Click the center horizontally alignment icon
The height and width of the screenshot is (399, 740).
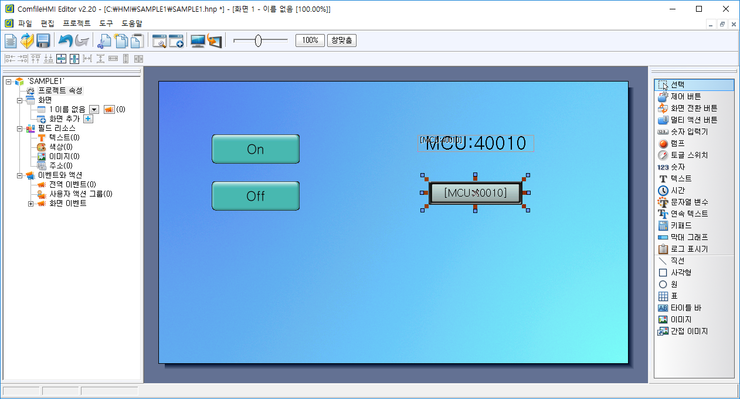point(61,59)
